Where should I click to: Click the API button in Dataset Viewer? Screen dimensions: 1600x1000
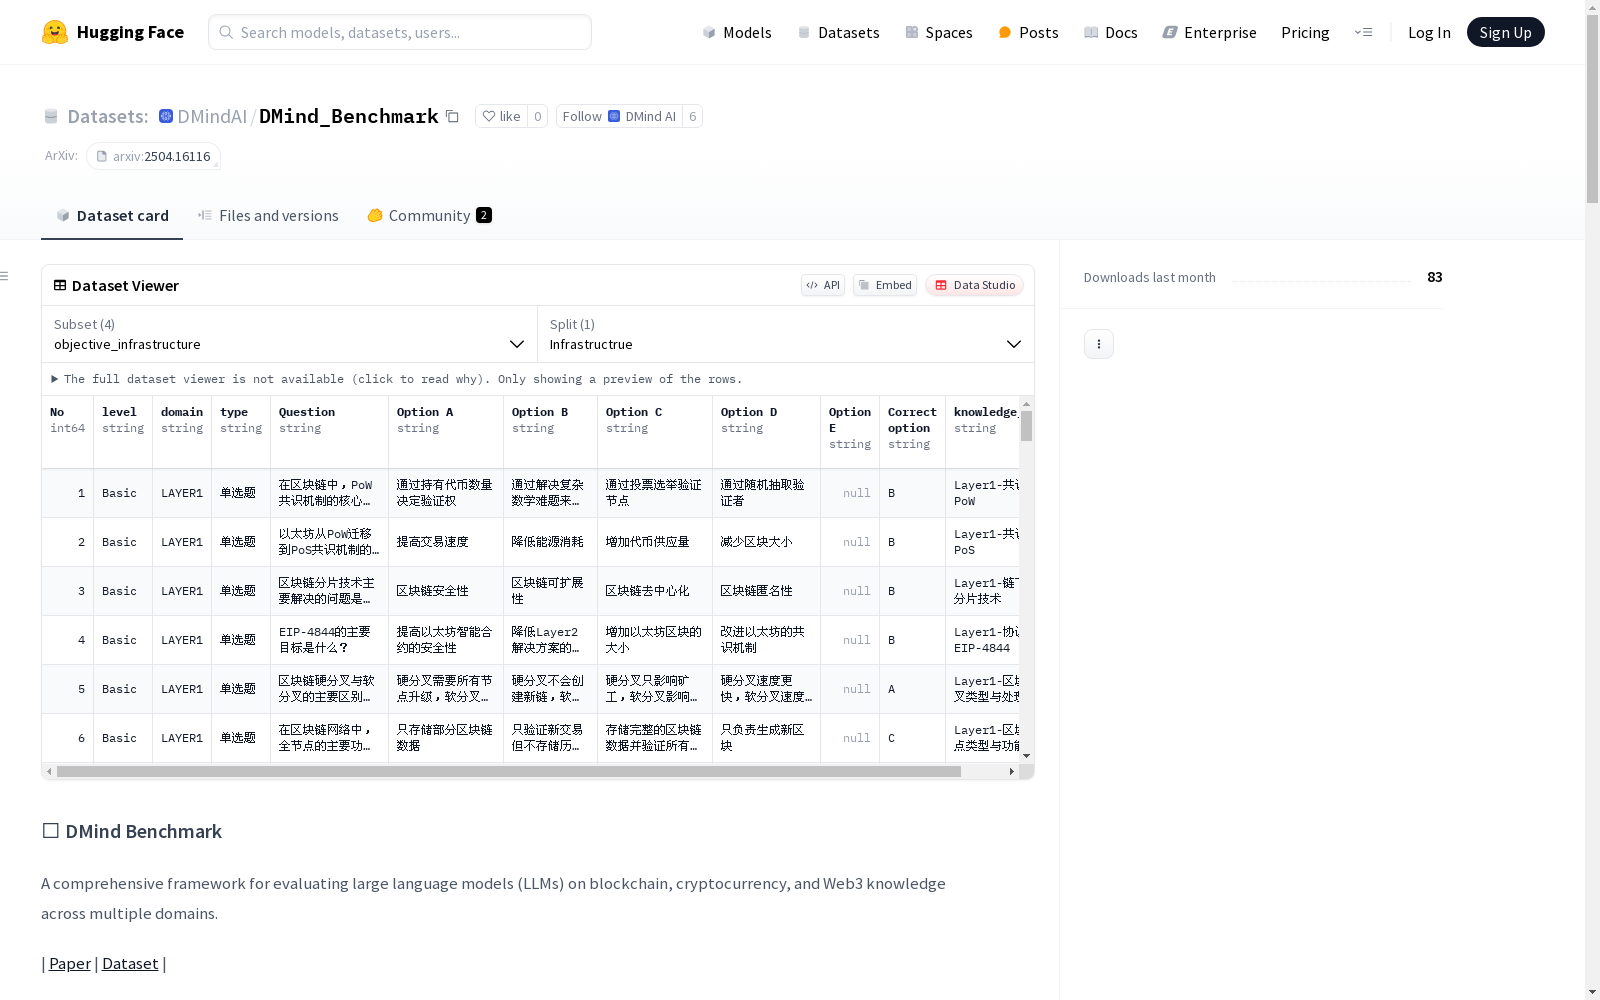tap(823, 285)
